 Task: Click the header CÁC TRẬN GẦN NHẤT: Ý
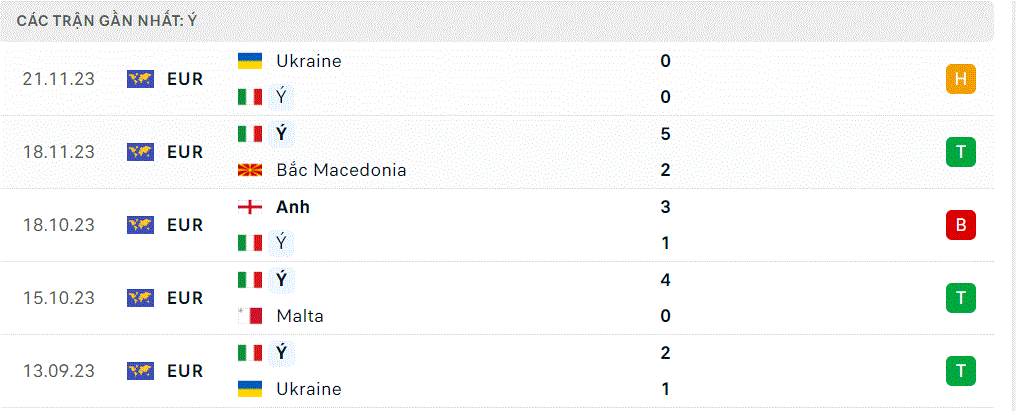[x=108, y=21]
